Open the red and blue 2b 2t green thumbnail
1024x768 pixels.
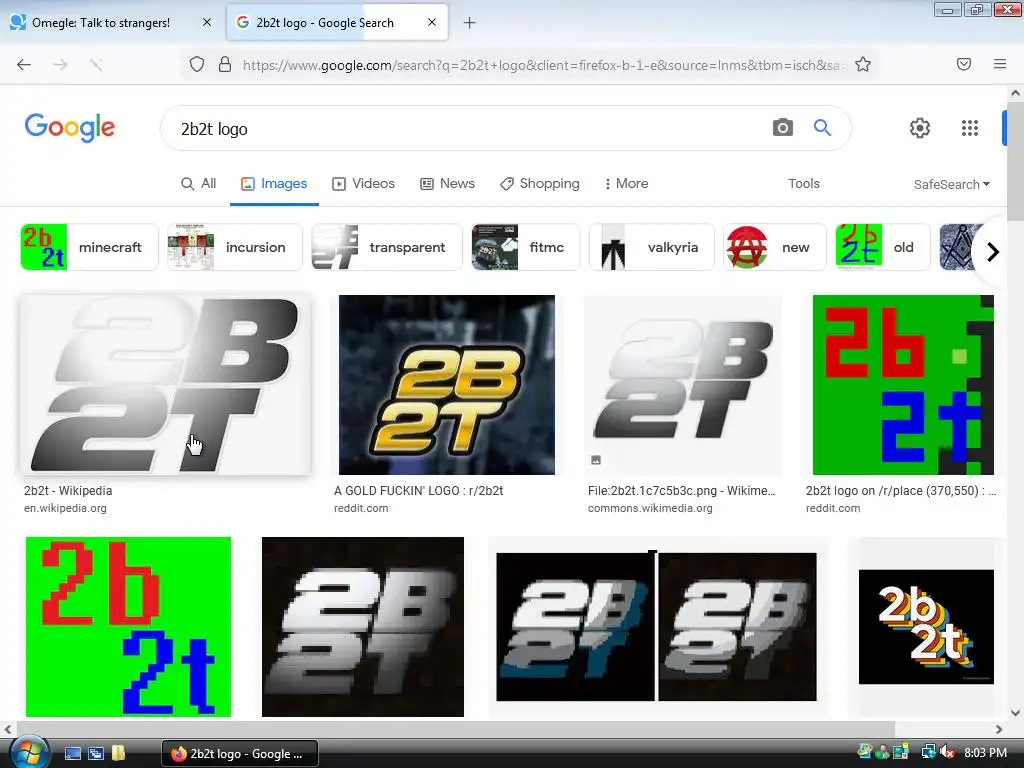128,627
